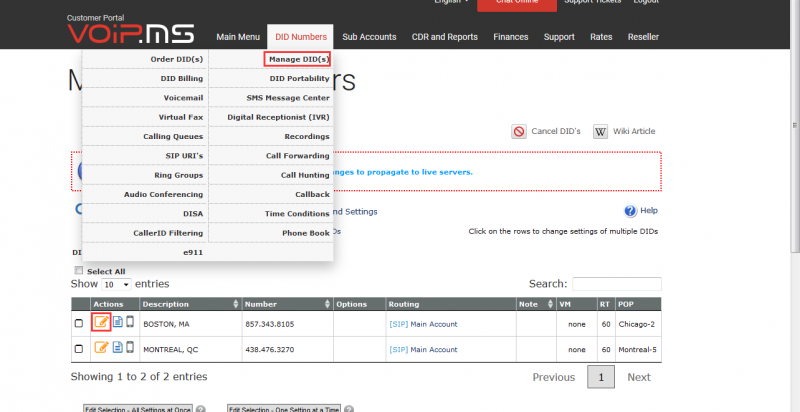
Task: Click into the Search input field
Action: (617, 284)
